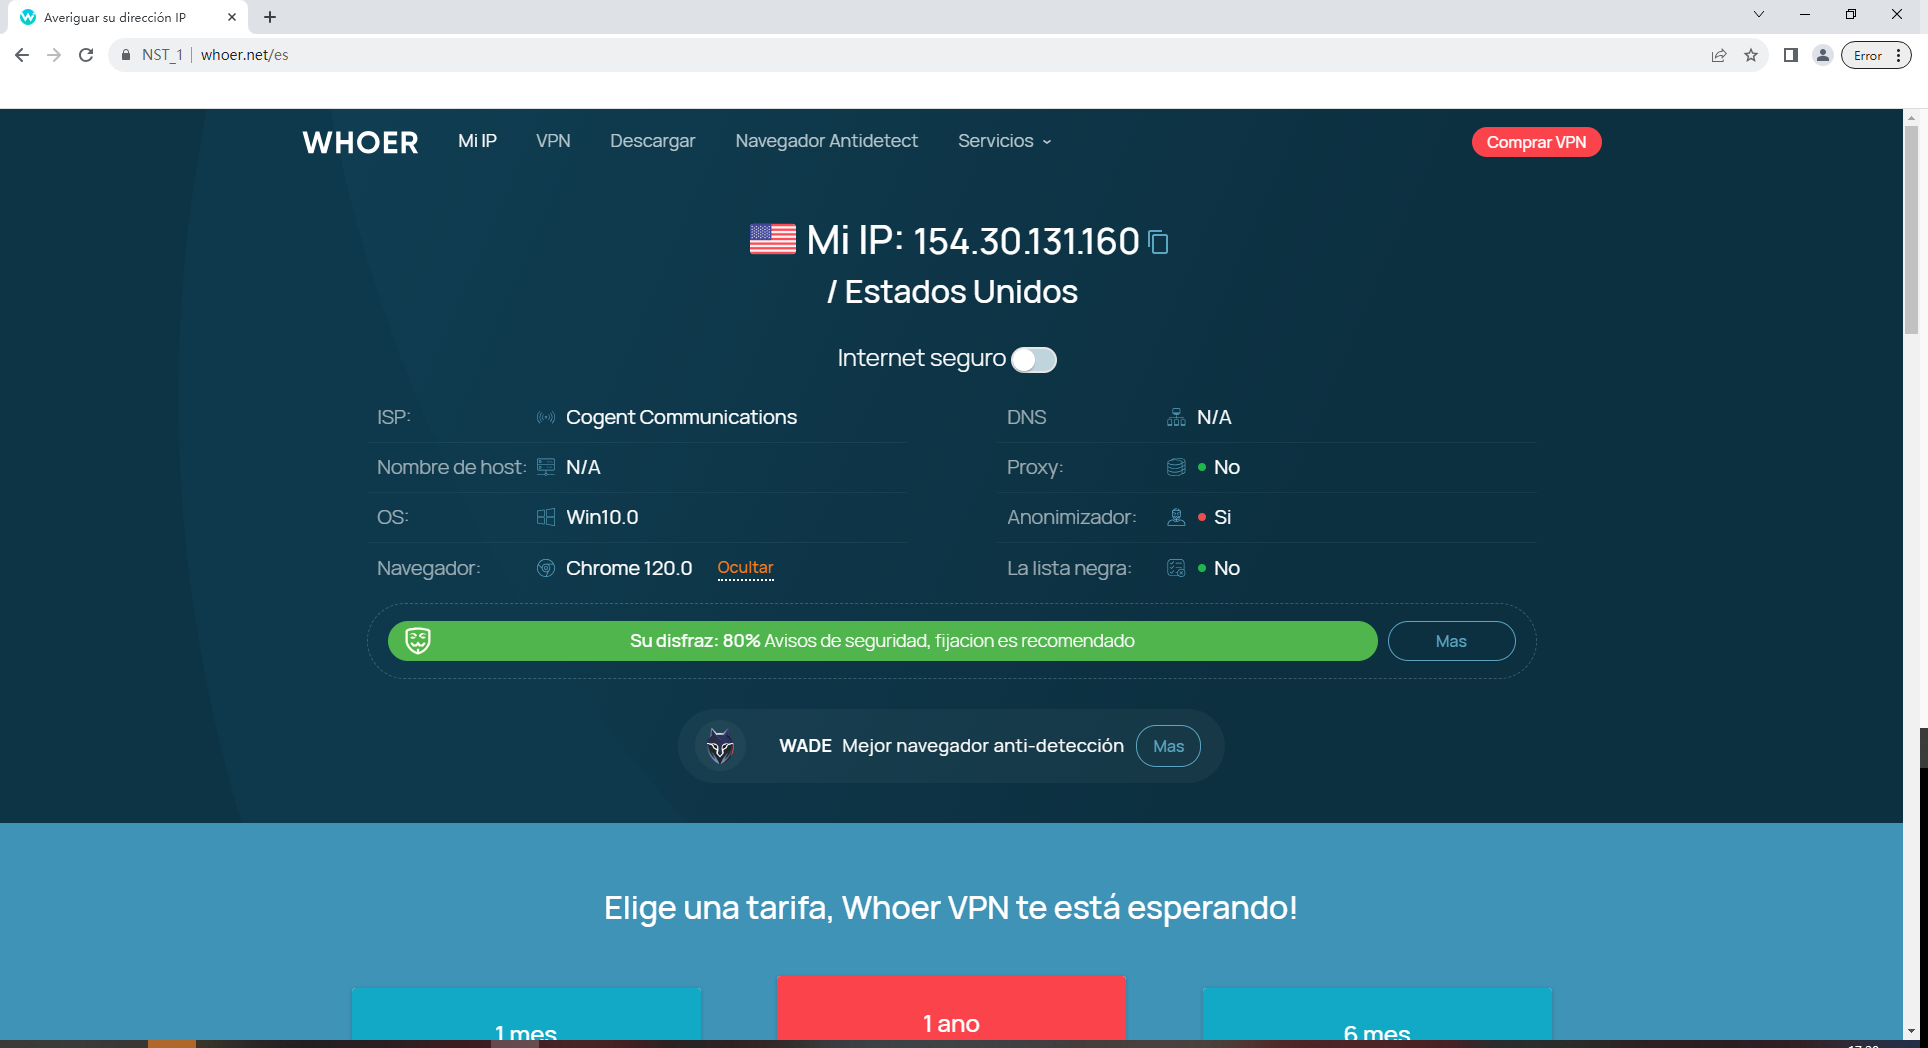Enable the Internet seguro switch
The width and height of the screenshot is (1928, 1048).
[x=1034, y=359]
